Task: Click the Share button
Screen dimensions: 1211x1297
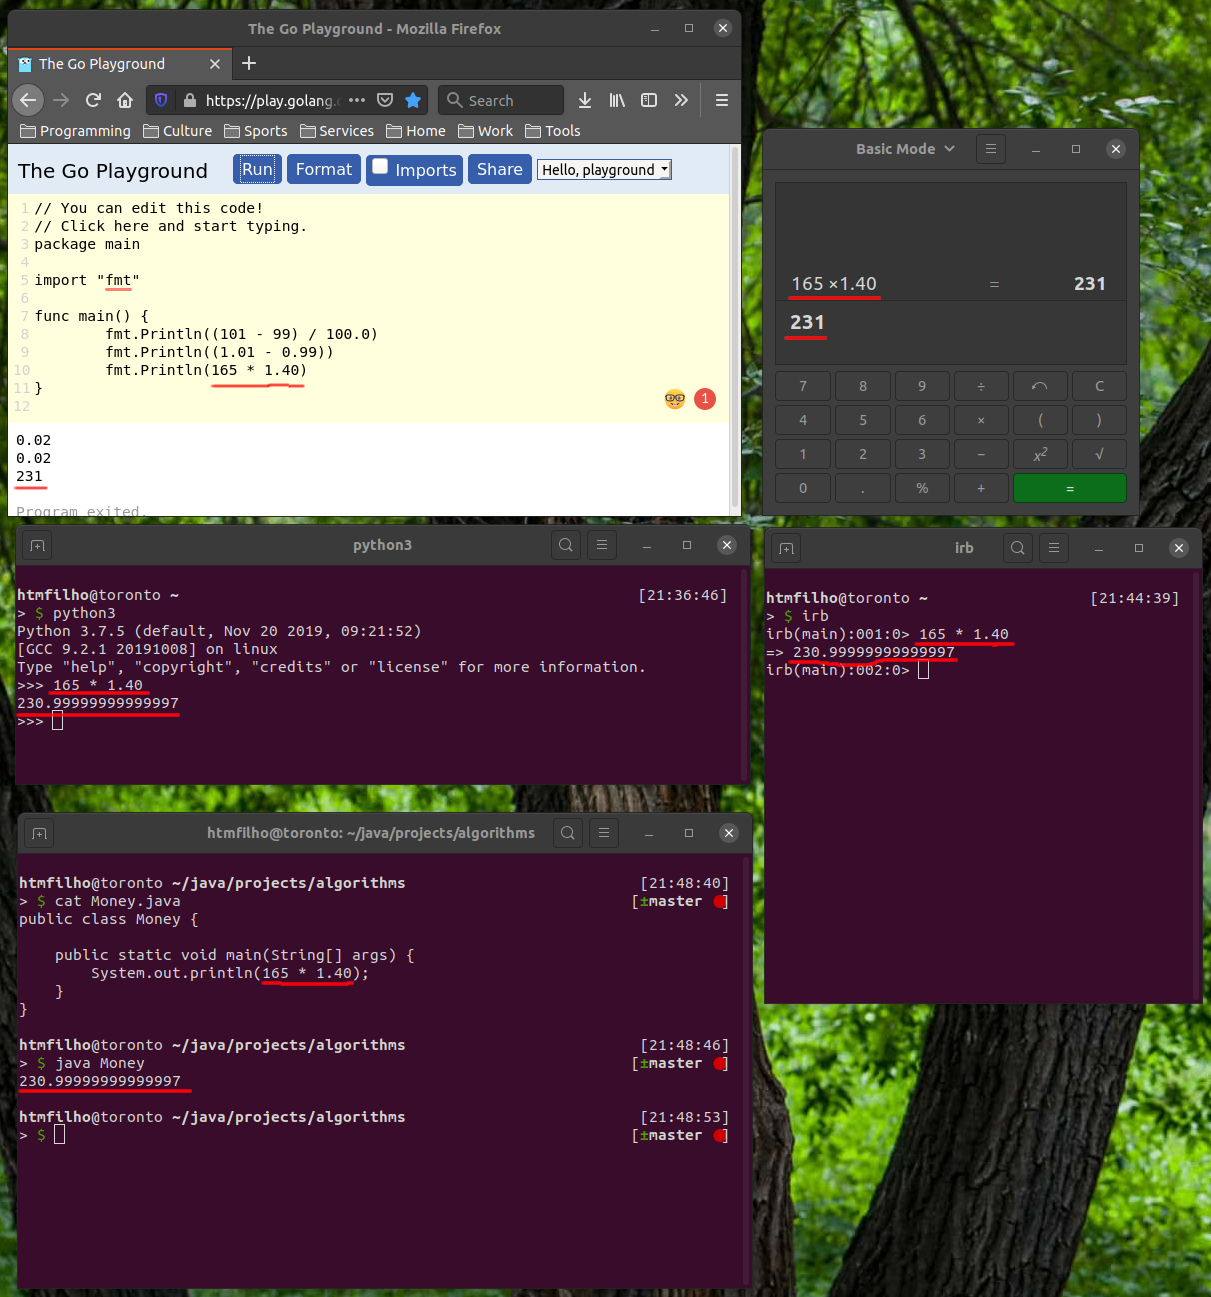Action: 499,169
